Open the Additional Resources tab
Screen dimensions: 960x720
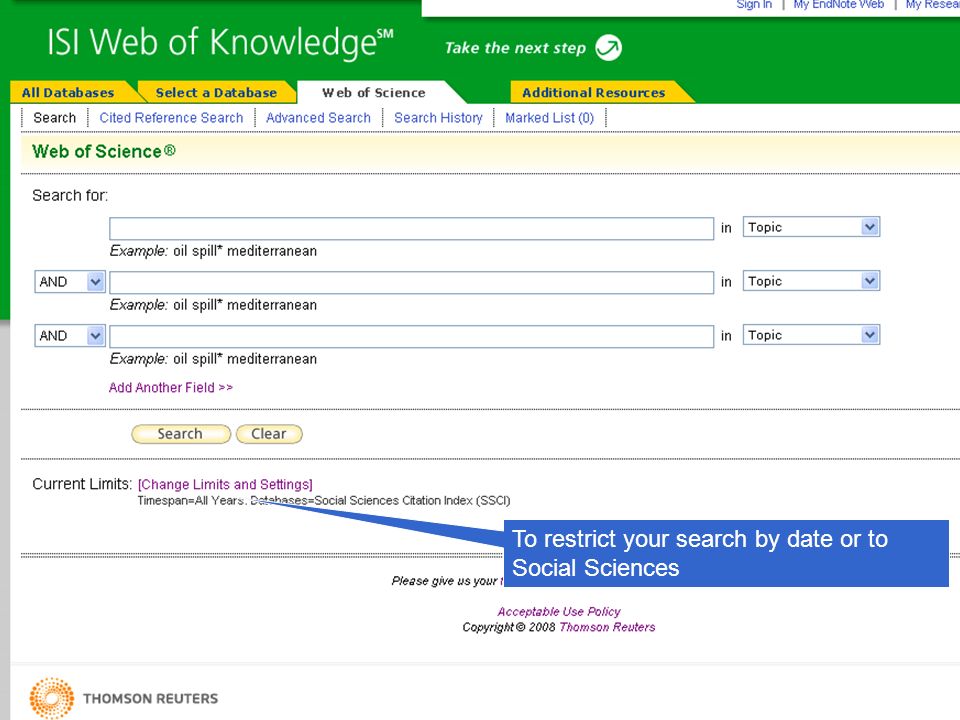coord(593,93)
